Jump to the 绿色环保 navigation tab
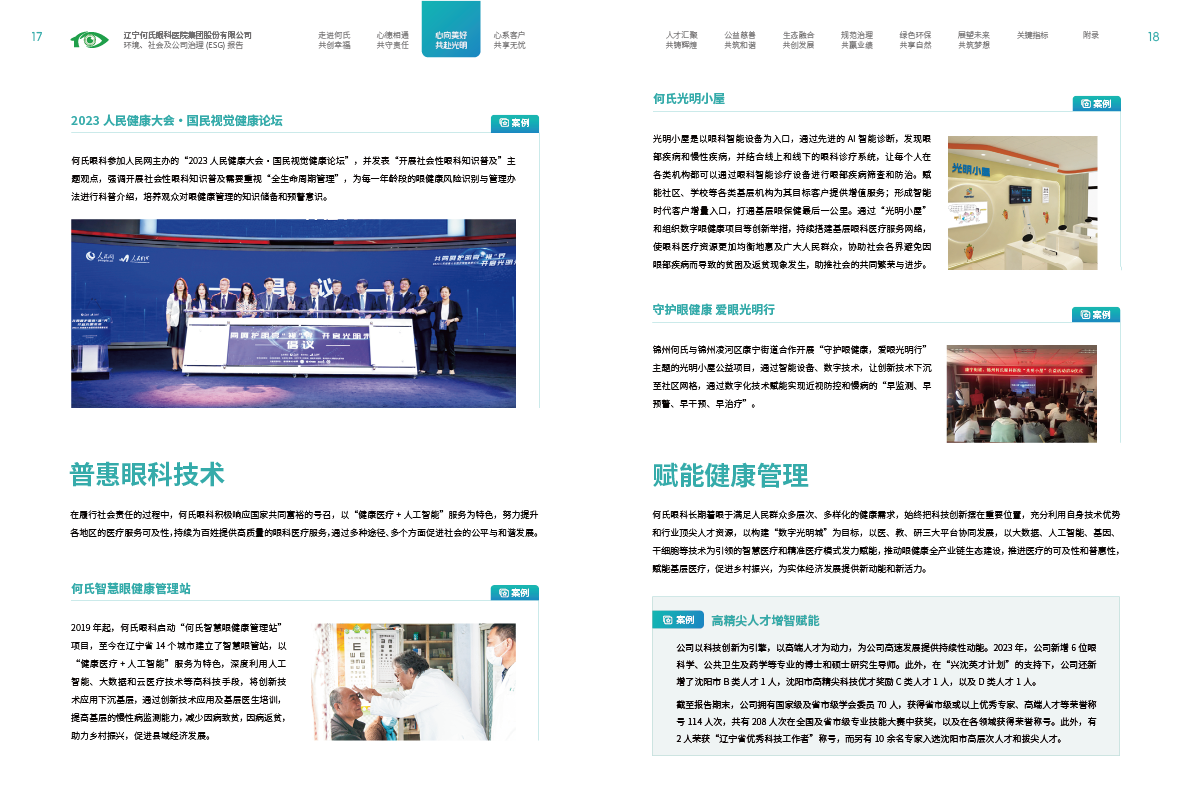Viewport: 1191px width, 809px height. coord(915,40)
